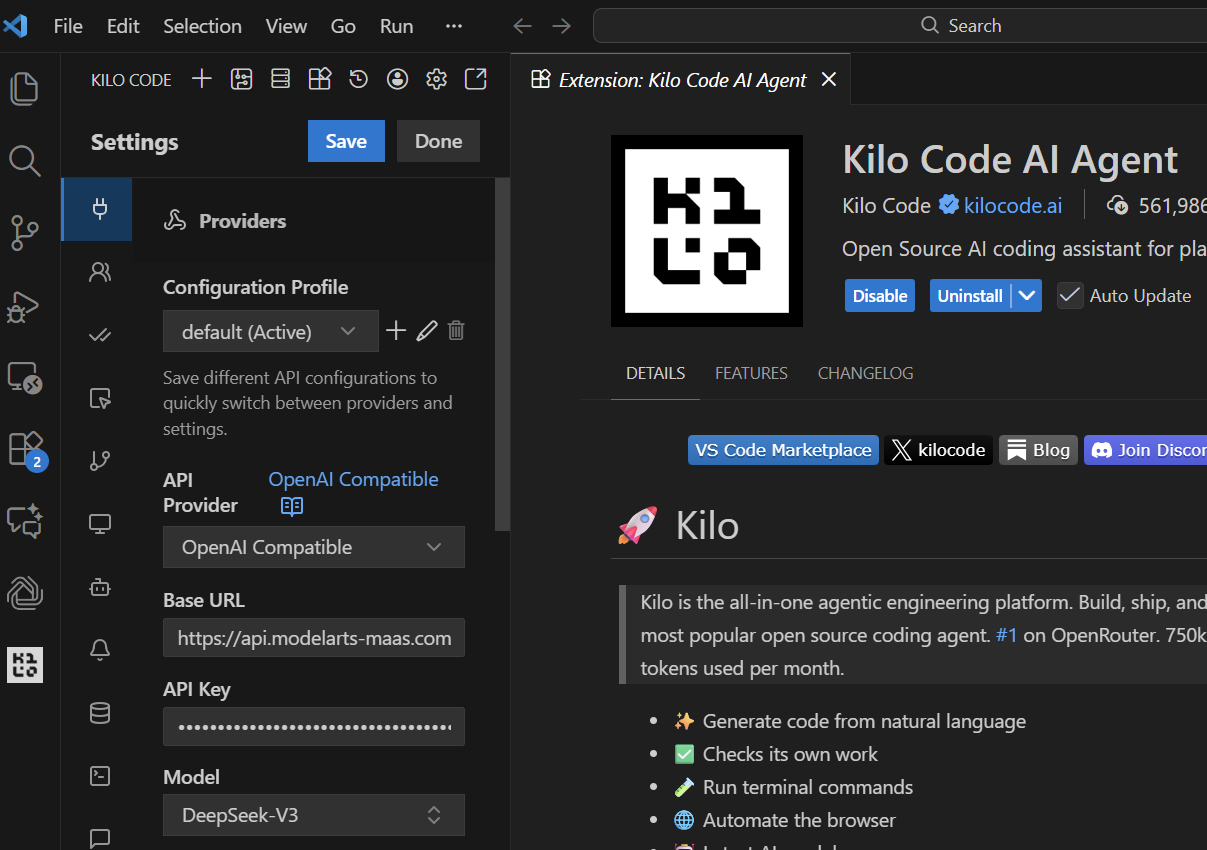This screenshot has width=1207, height=850.
Task: Click into the Base URL field
Action: 313,638
